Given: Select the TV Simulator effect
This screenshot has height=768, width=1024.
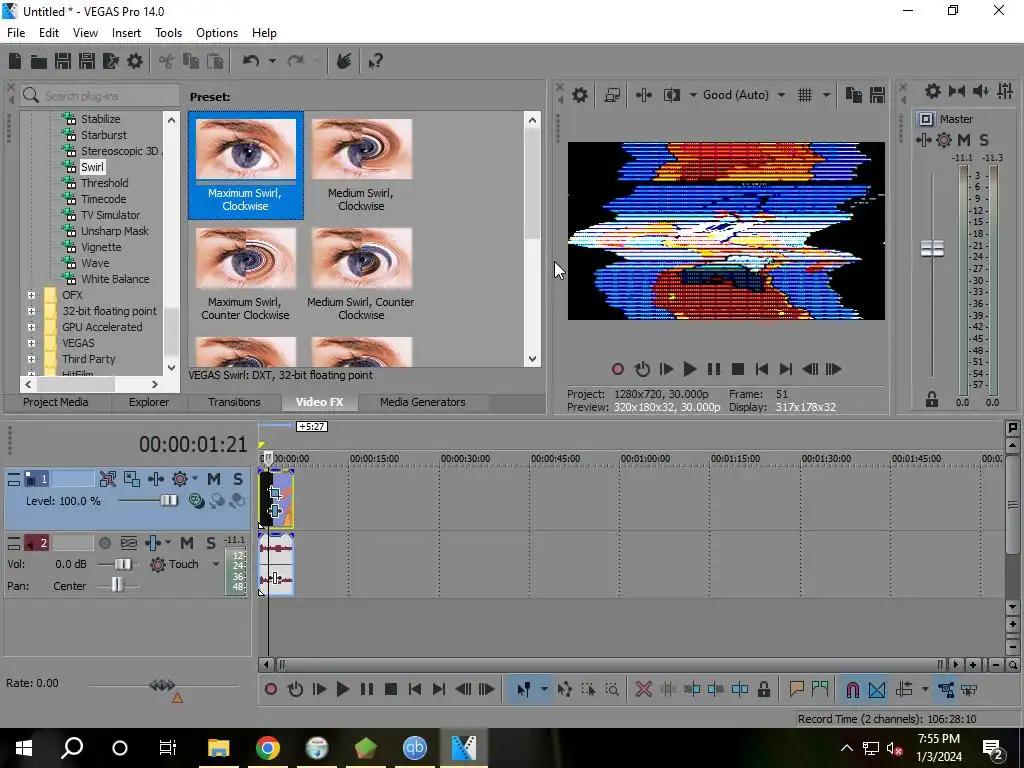Looking at the screenshot, I should pos(110,215).
